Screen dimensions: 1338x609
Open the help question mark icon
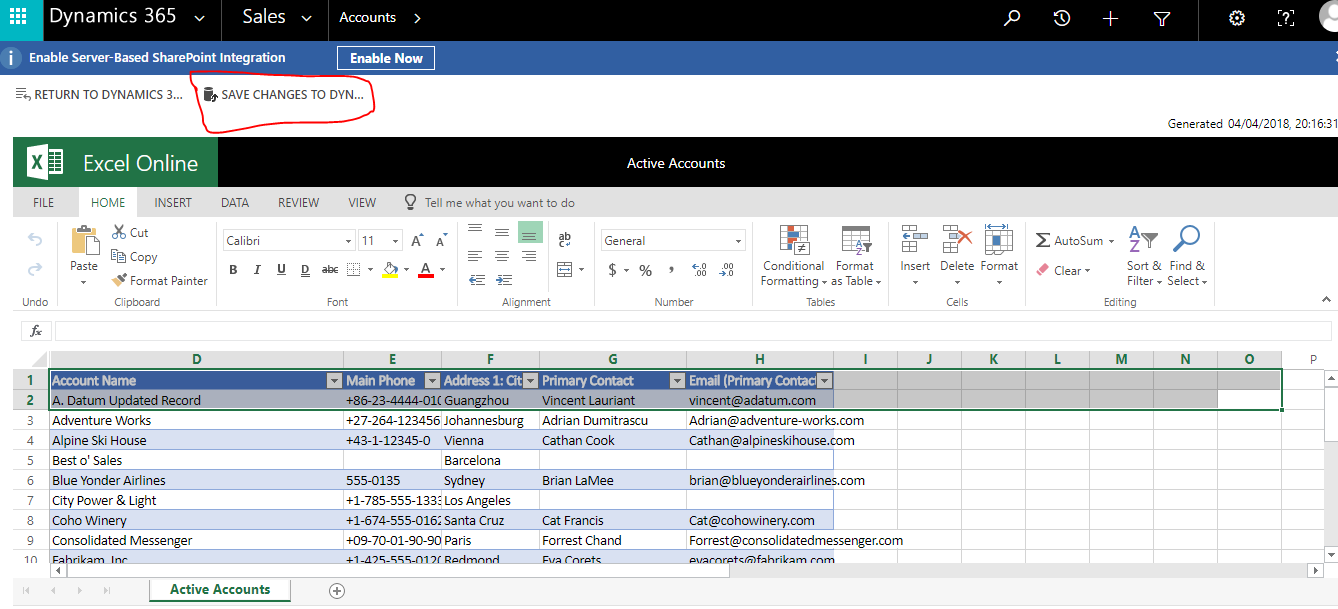click(1287, 18)
